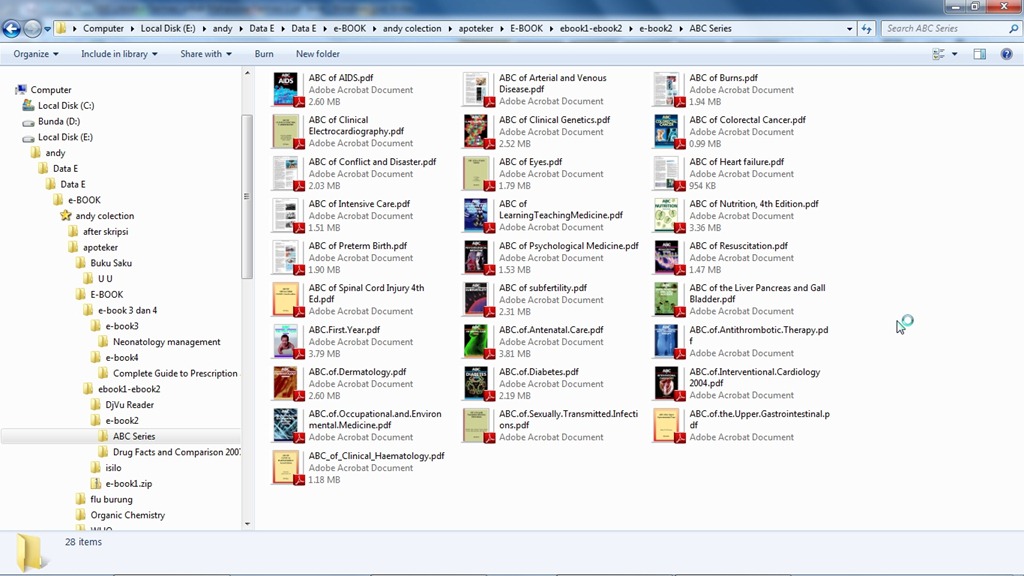The image size is (1024, 576).
Task: Select ABC.of.Sexually.Transmitted.Infections.pdf filename
Action: coord(568,419)
